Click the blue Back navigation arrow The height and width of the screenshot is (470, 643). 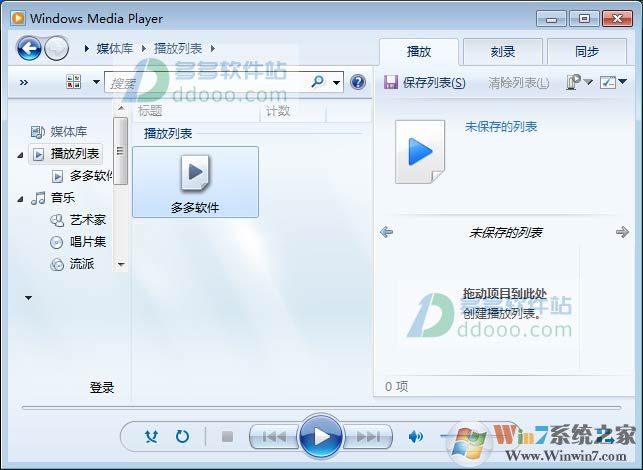[28, 48]
